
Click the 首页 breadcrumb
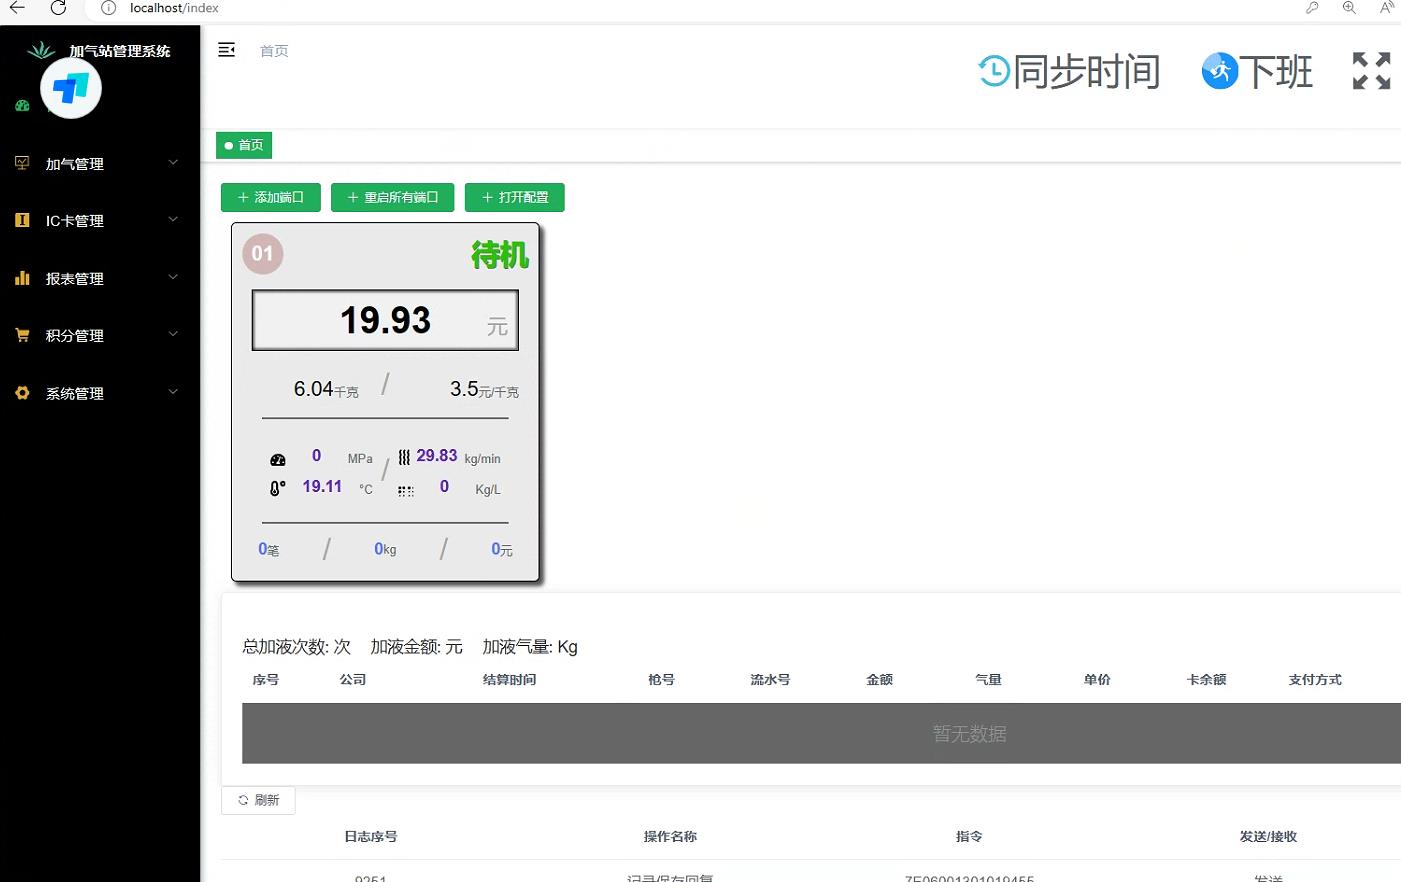[x=274, y=51]
